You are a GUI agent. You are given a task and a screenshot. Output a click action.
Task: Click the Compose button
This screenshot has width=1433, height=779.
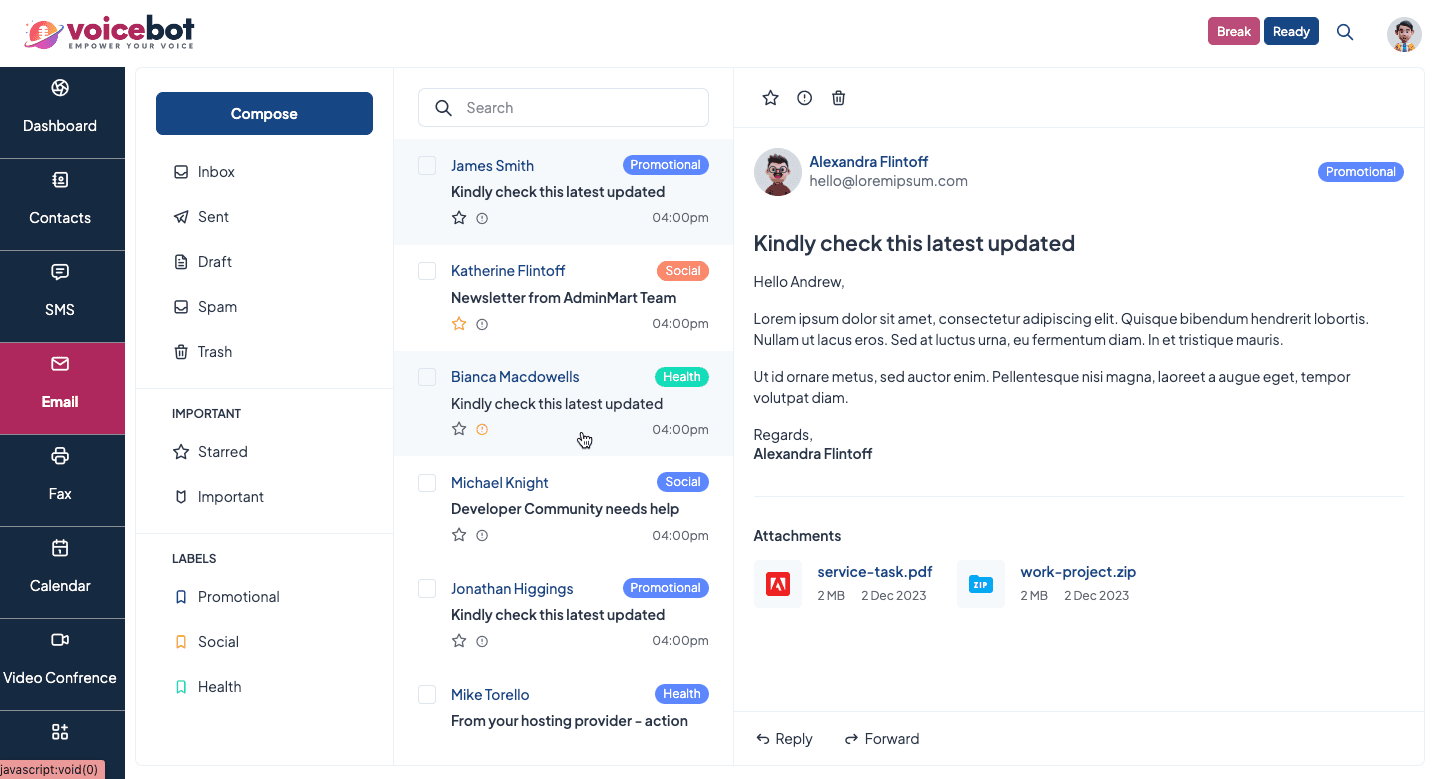click(x=264, y=114)
